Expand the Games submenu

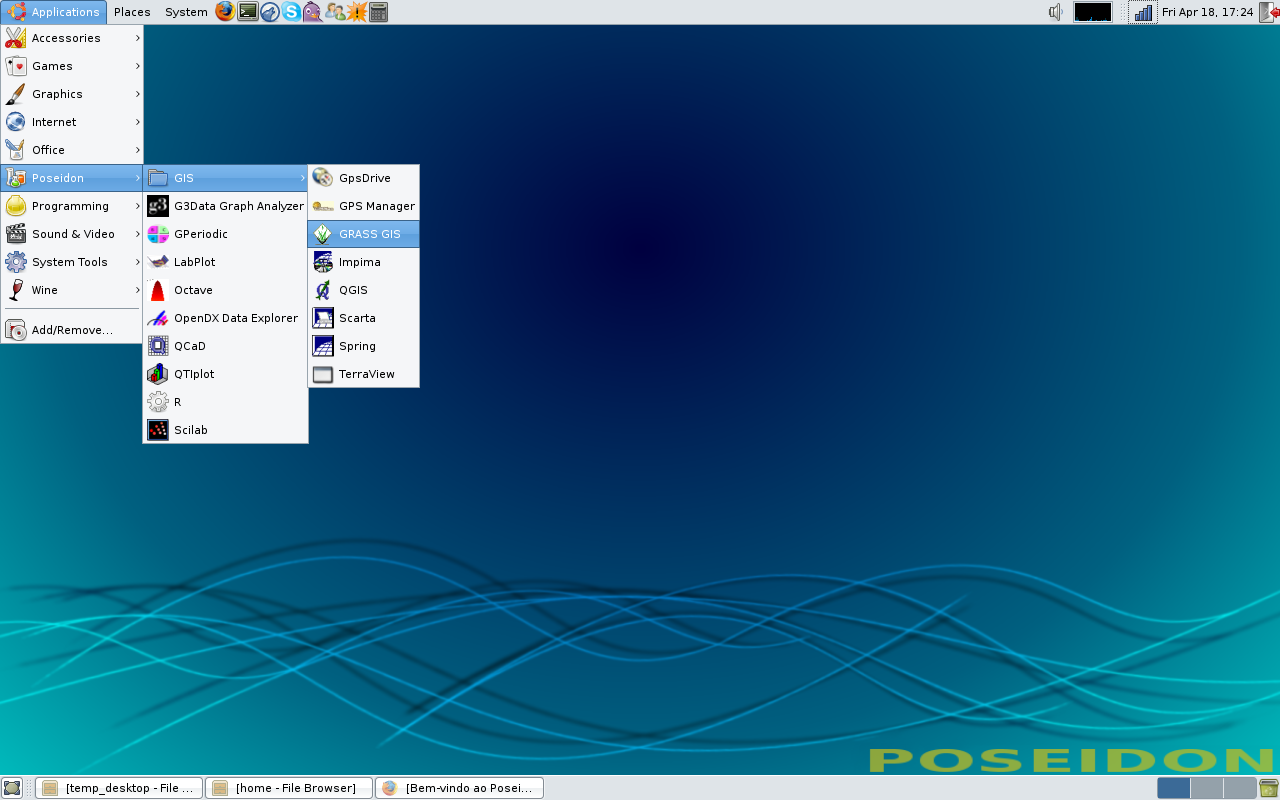72,66
